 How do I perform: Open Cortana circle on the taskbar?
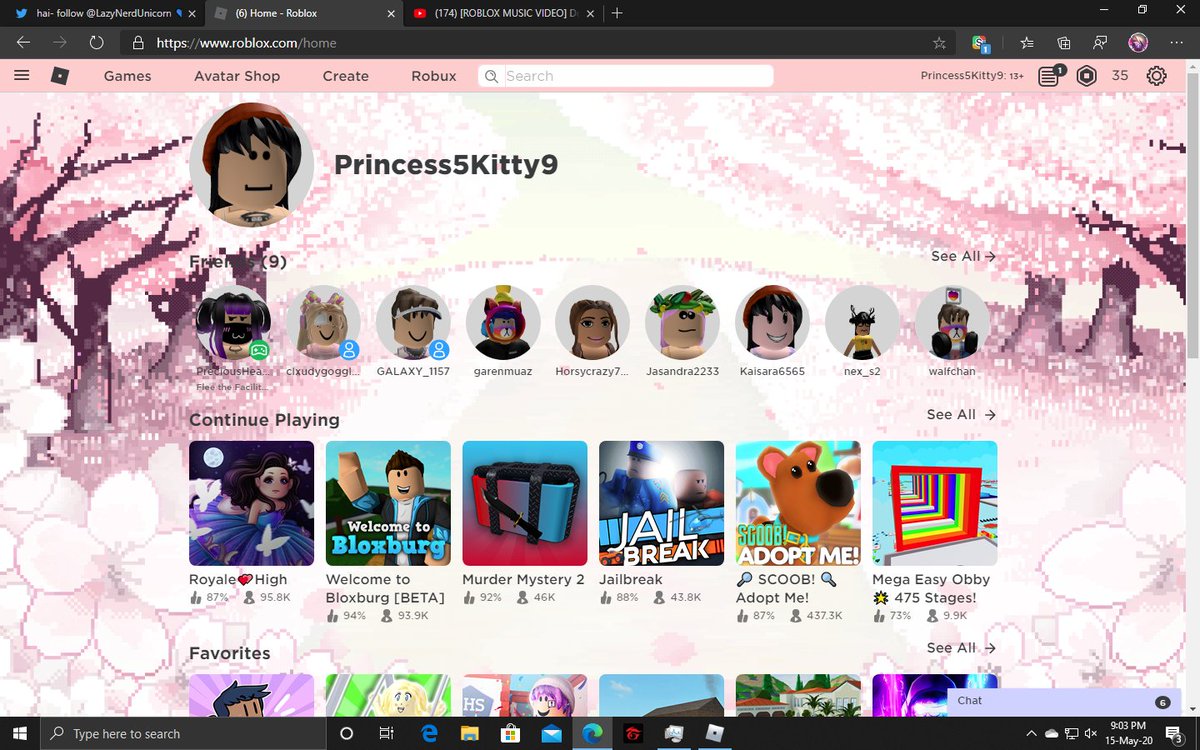[347, 733]
